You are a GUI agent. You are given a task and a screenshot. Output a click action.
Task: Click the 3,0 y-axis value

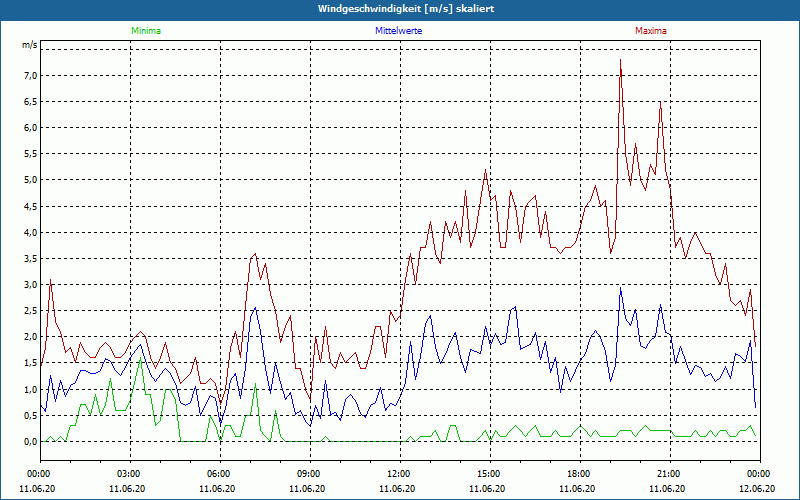point(31,285)
